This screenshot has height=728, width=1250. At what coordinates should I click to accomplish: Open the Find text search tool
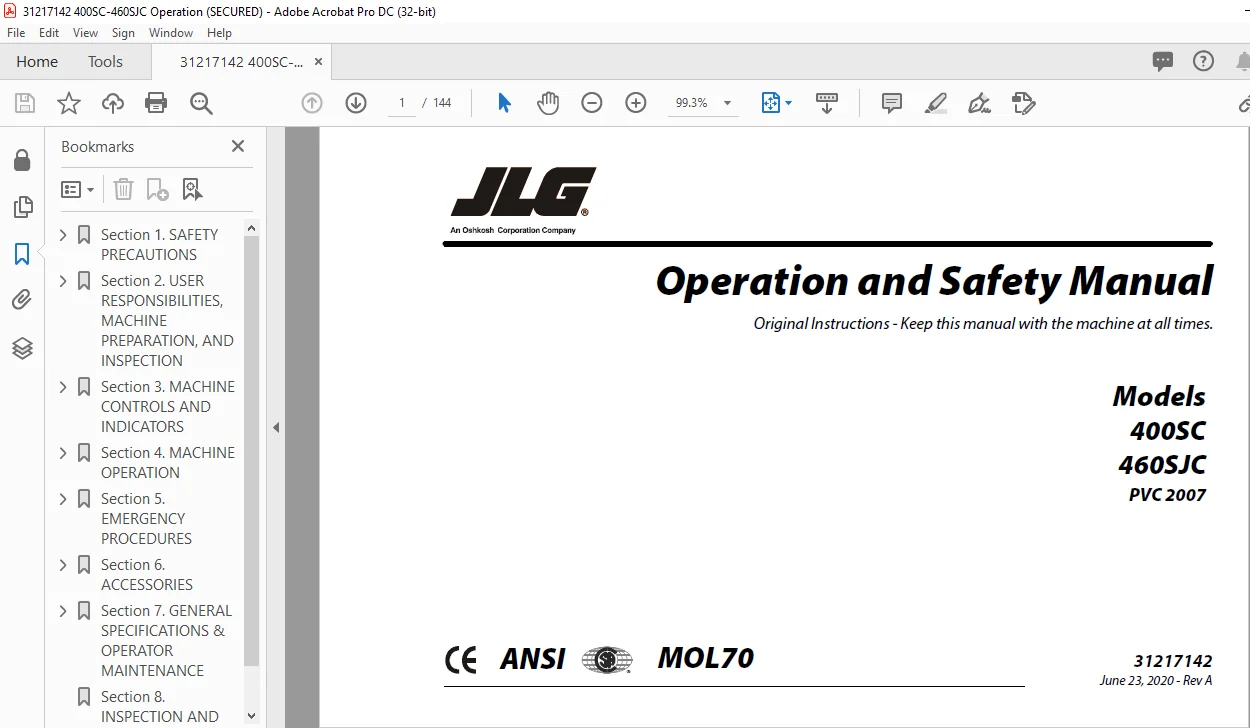pyautogui.click(x=201, y=103)
